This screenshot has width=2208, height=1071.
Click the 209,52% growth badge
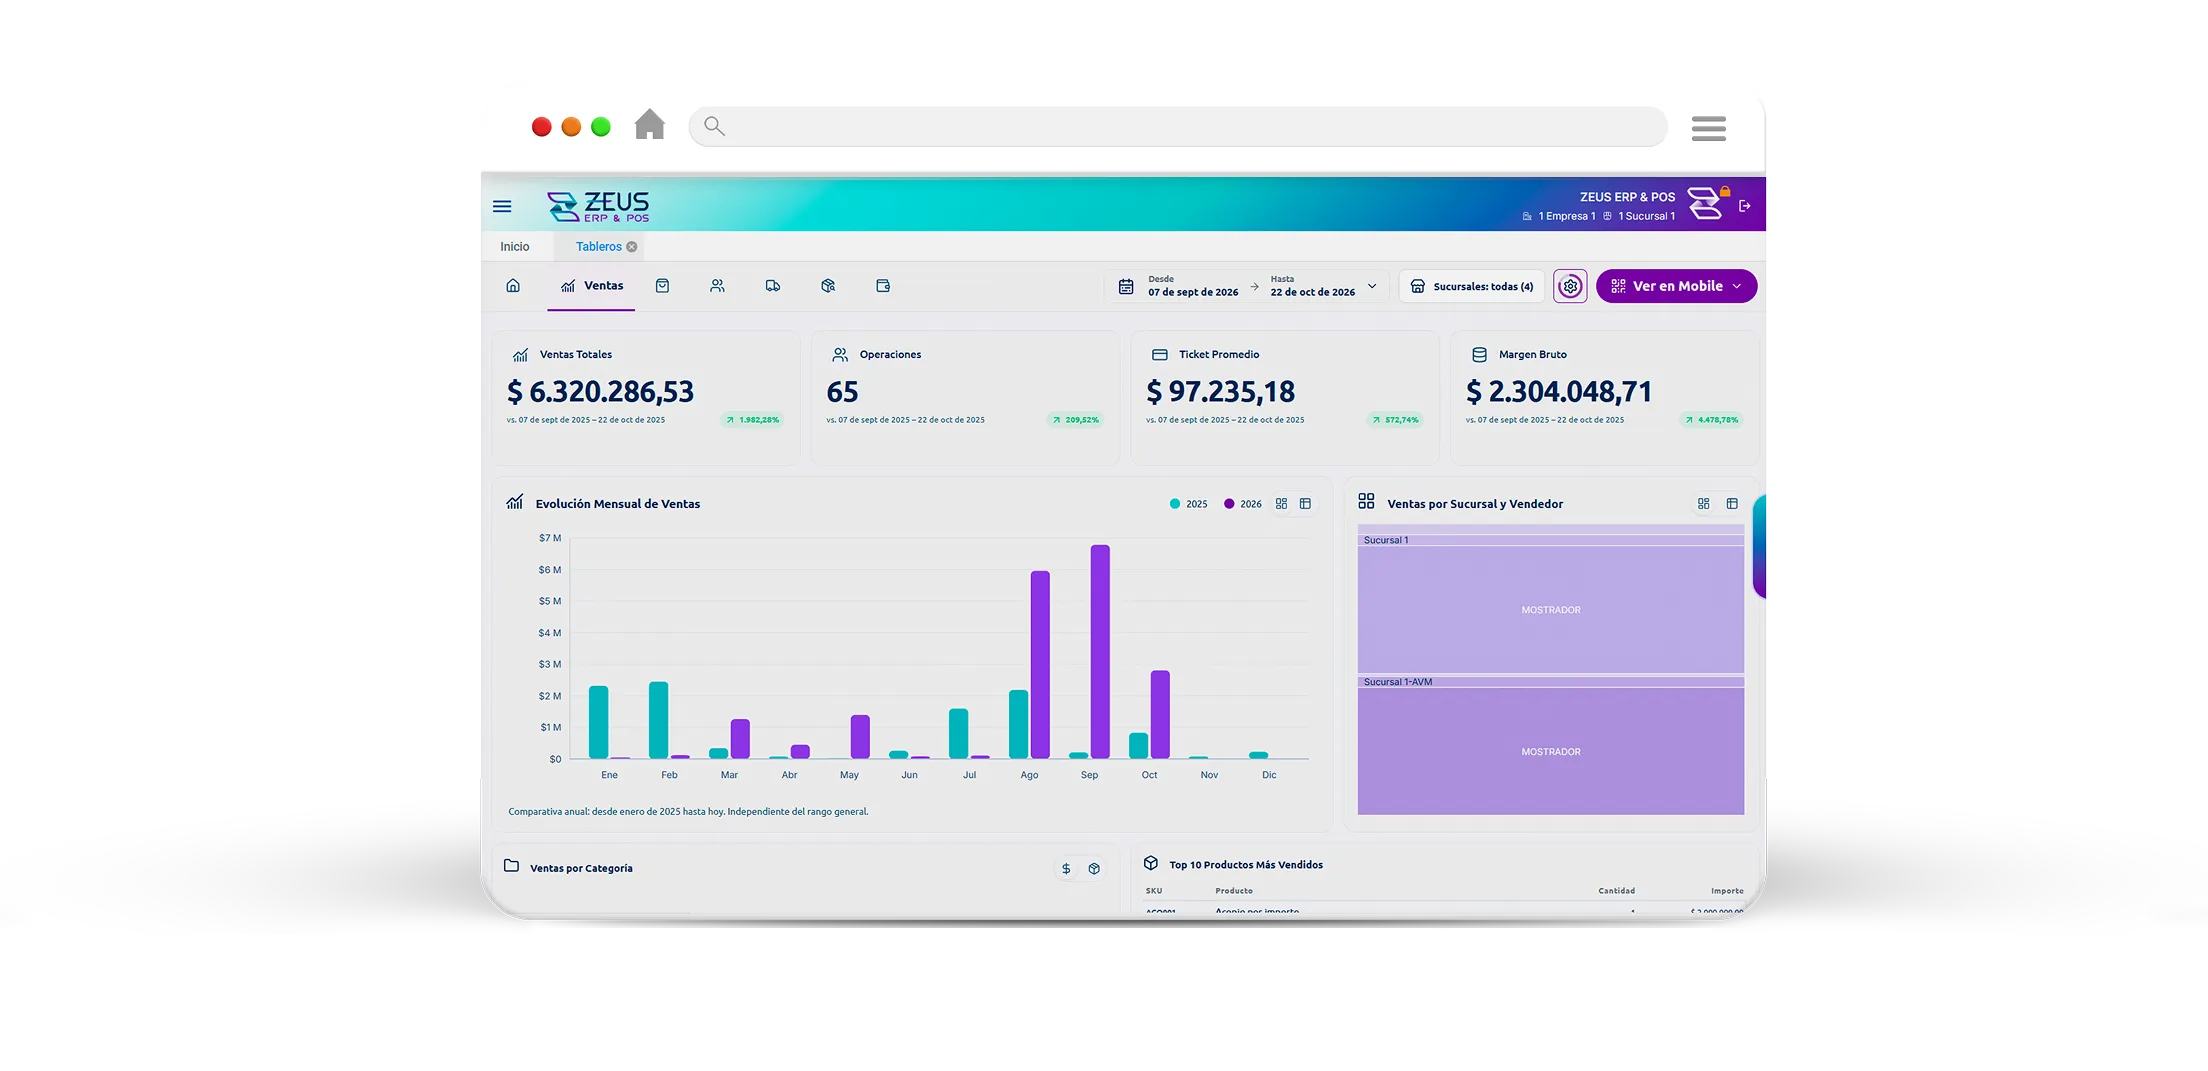click(1076, 420)
